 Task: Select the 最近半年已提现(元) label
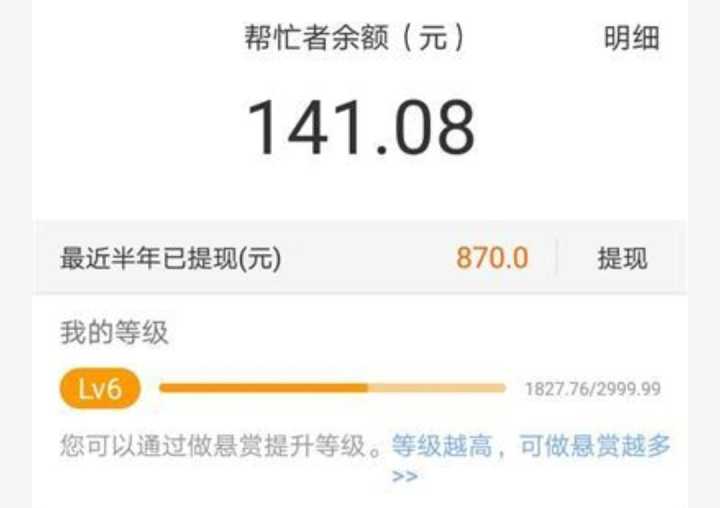tap(170, 258)
